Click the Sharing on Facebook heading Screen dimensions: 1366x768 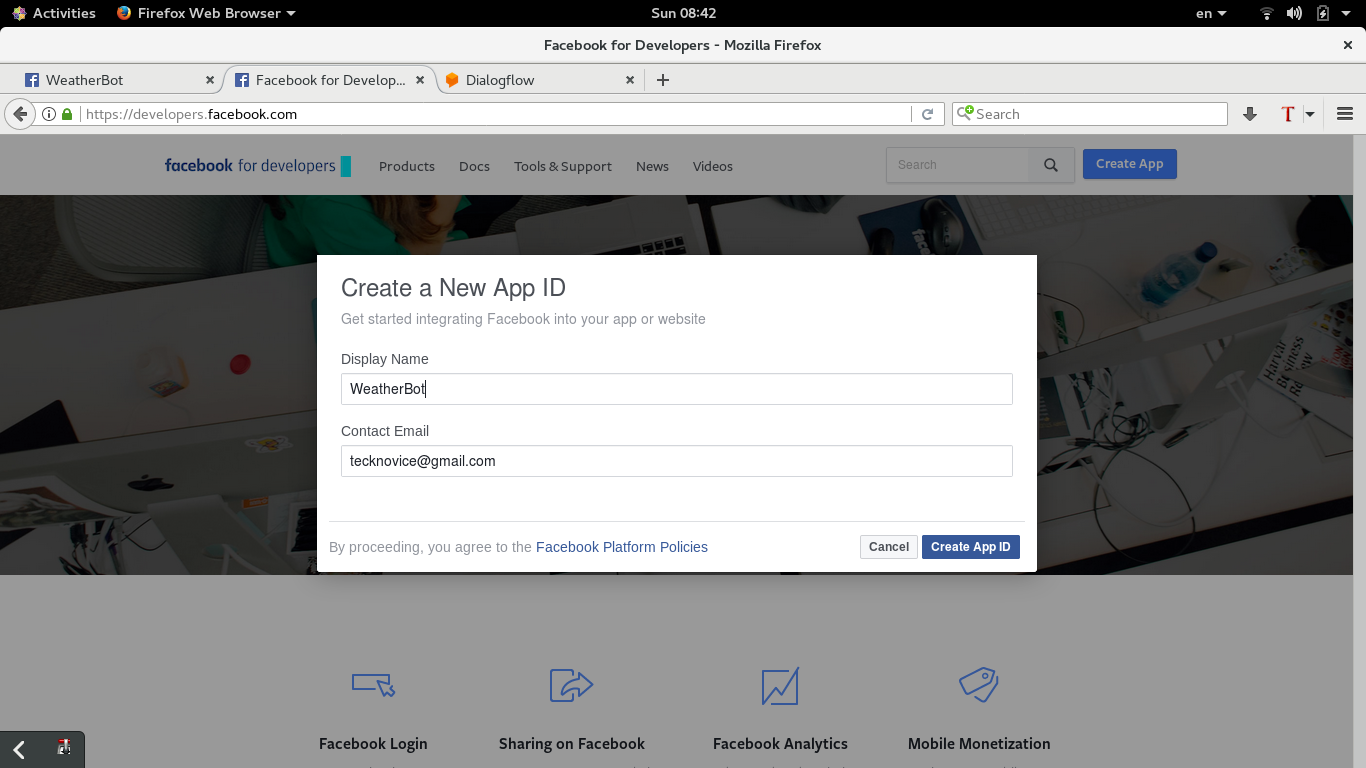[572, 744]
